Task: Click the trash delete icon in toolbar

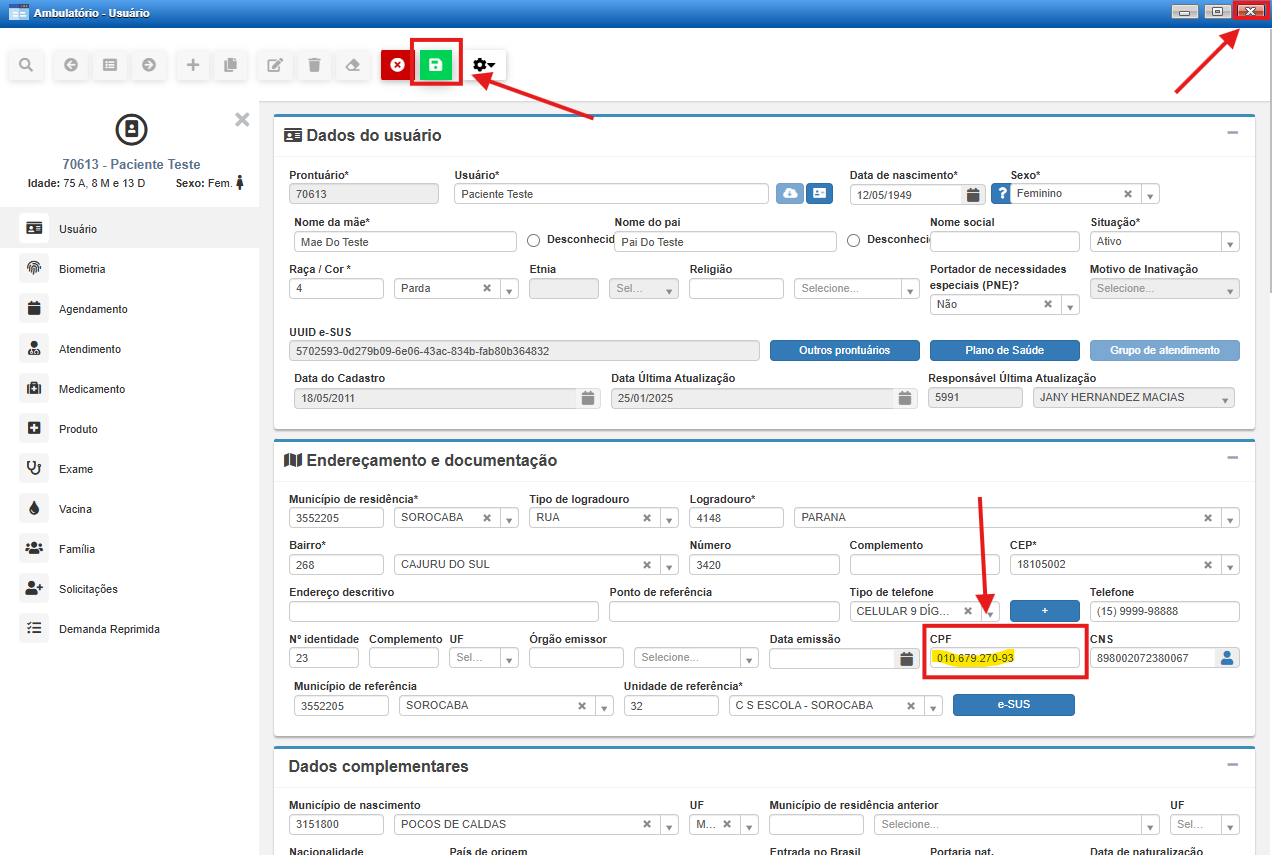Action: click(314, 65)
